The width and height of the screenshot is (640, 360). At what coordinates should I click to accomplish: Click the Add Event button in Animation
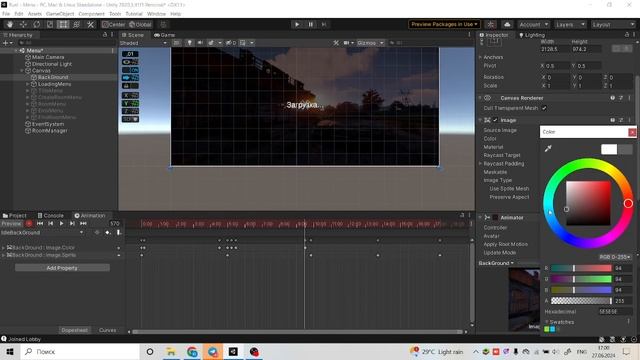[x=118, y=232]
